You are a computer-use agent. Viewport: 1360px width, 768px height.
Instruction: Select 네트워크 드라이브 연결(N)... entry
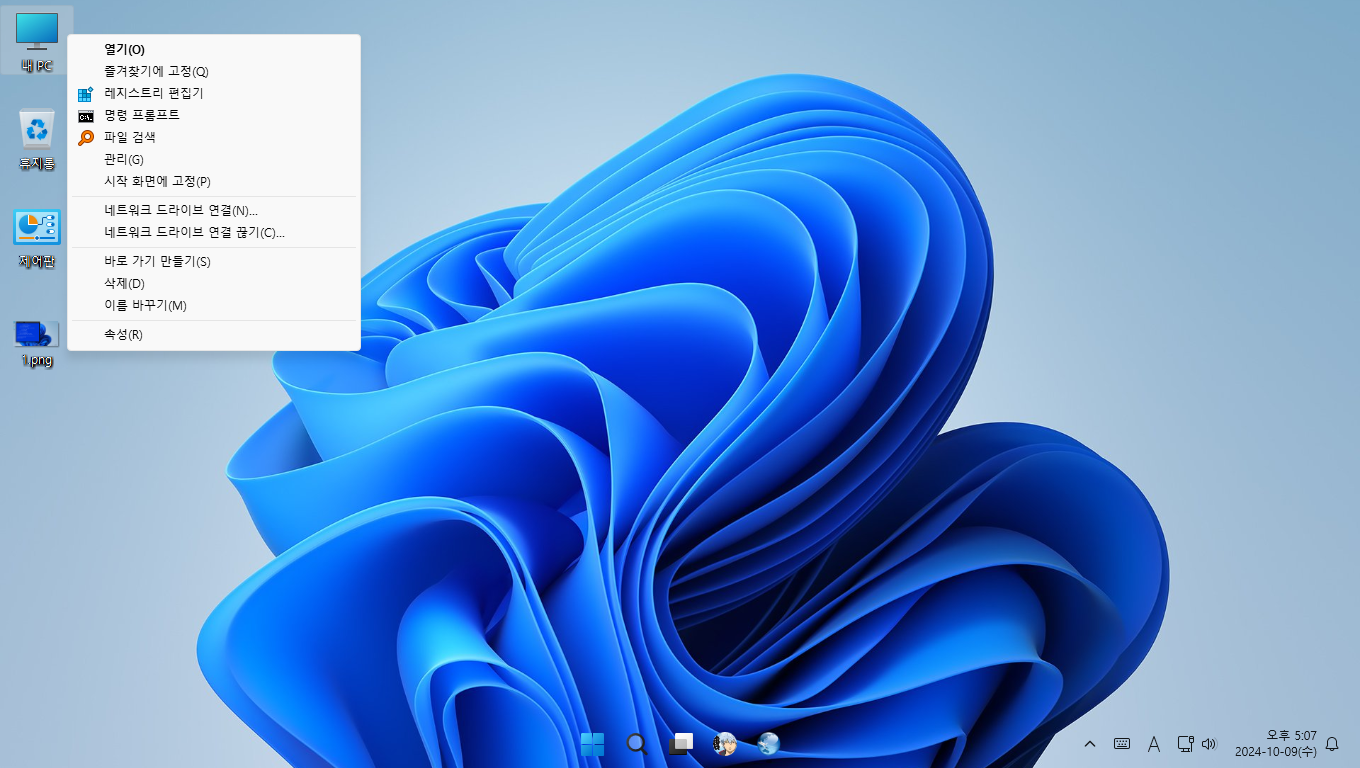click(x=214, y=210)
